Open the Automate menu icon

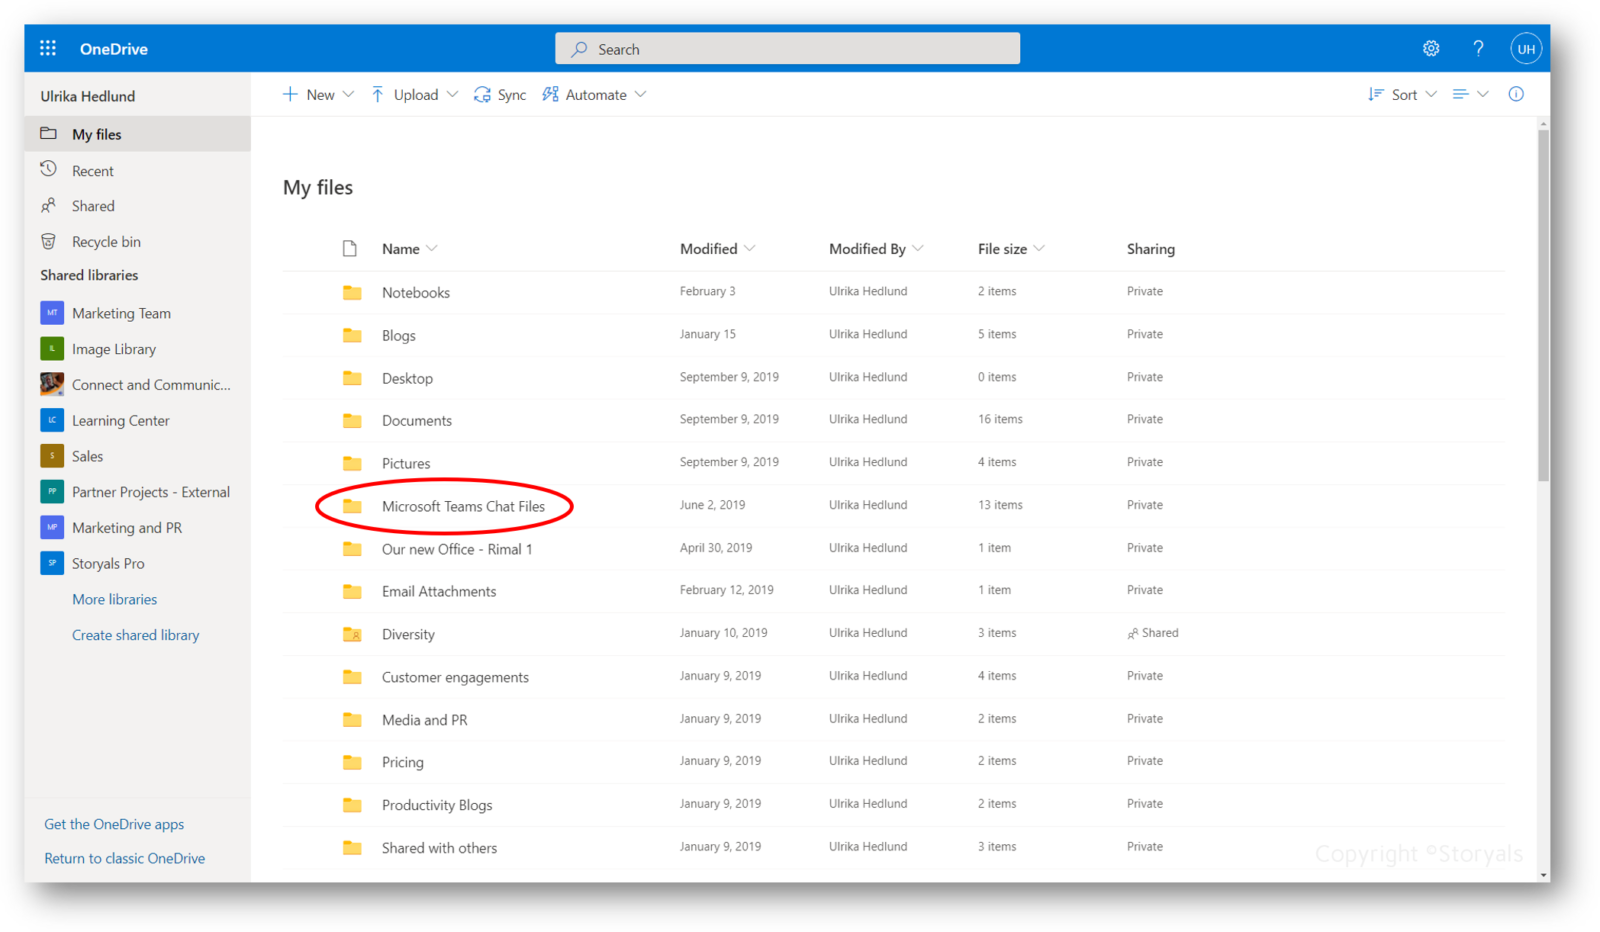pyautogui.click(x=550, y=94)
